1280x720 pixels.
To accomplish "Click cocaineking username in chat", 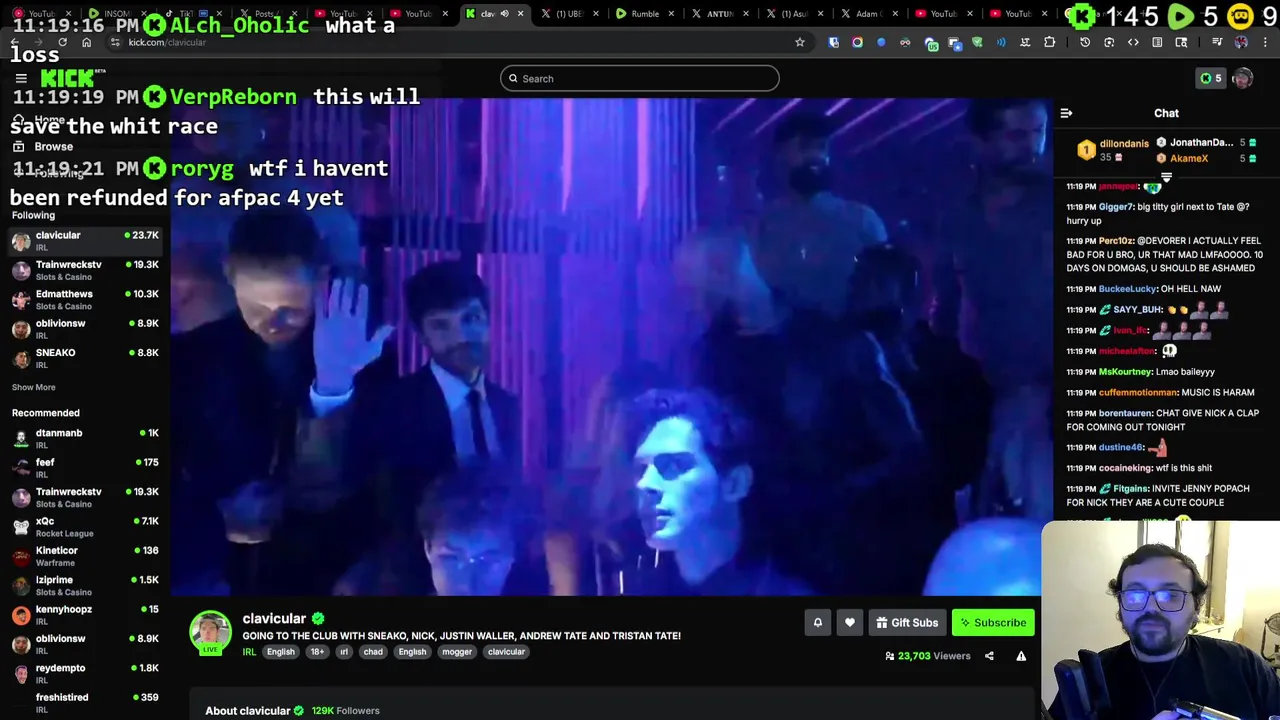I will 1125,468.
